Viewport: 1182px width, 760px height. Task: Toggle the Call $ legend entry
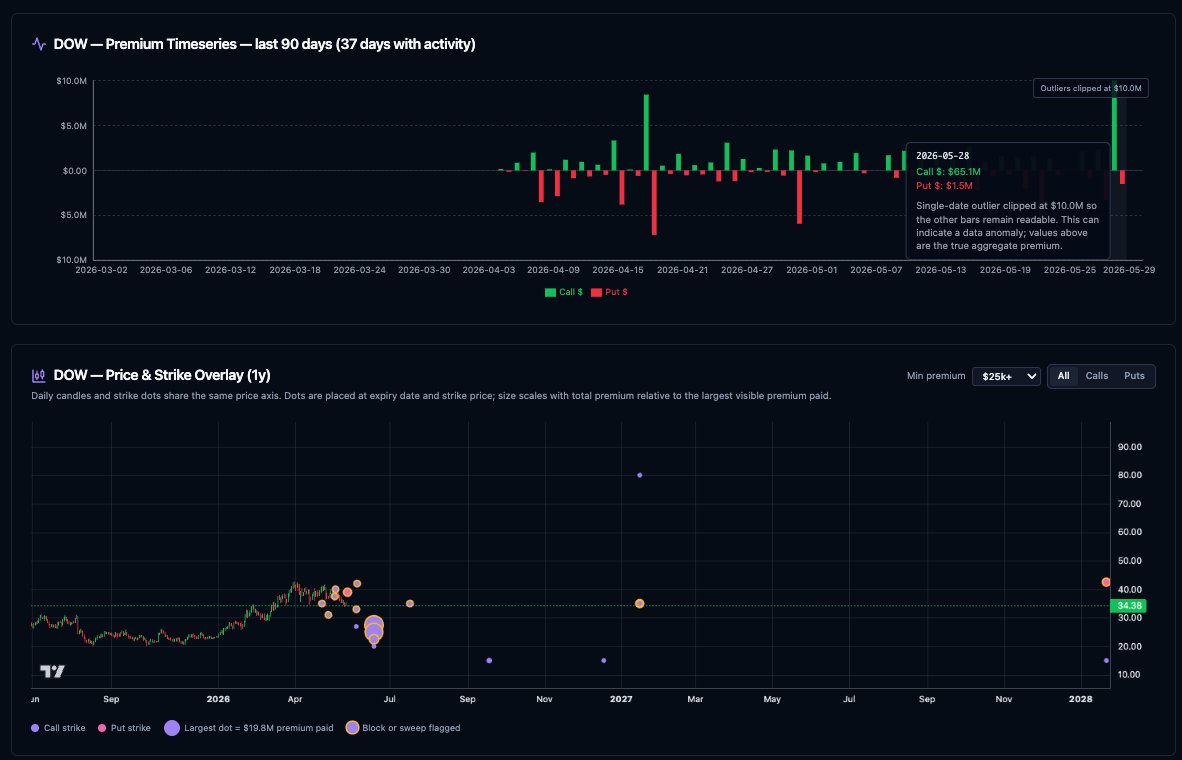pos(564,292)
